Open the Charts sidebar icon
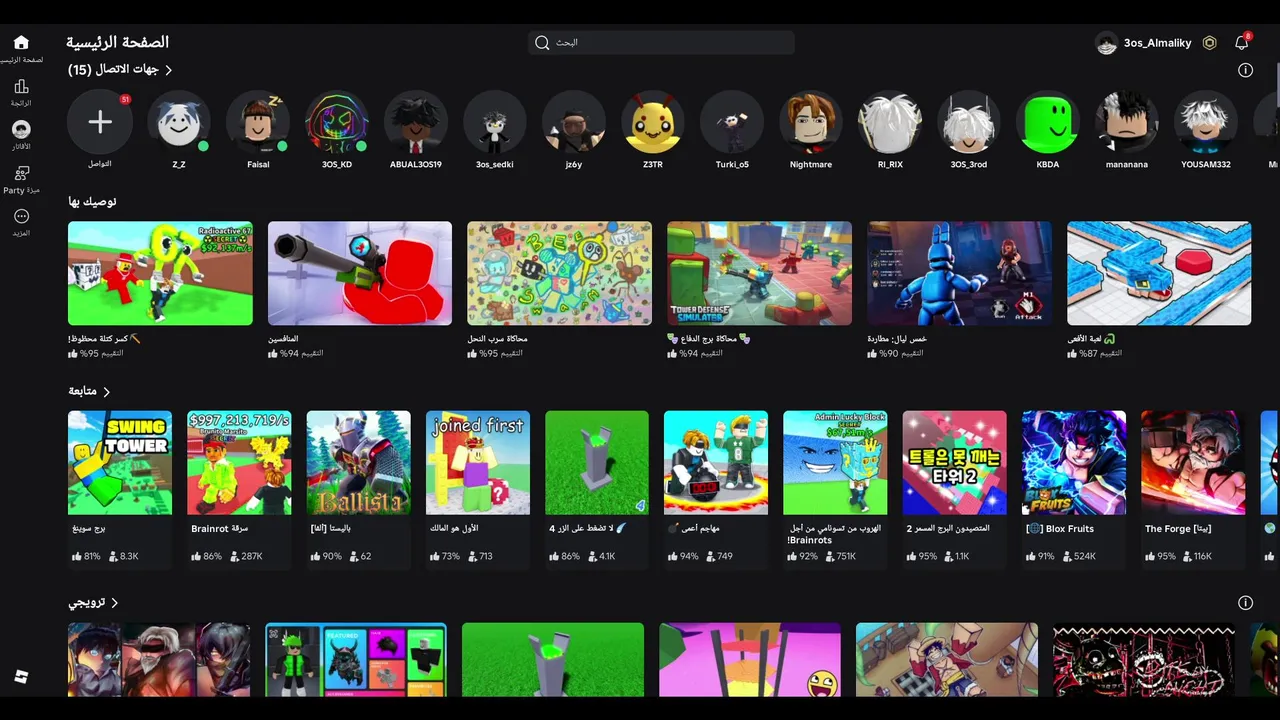The image size is (1280, 720). 21,87
